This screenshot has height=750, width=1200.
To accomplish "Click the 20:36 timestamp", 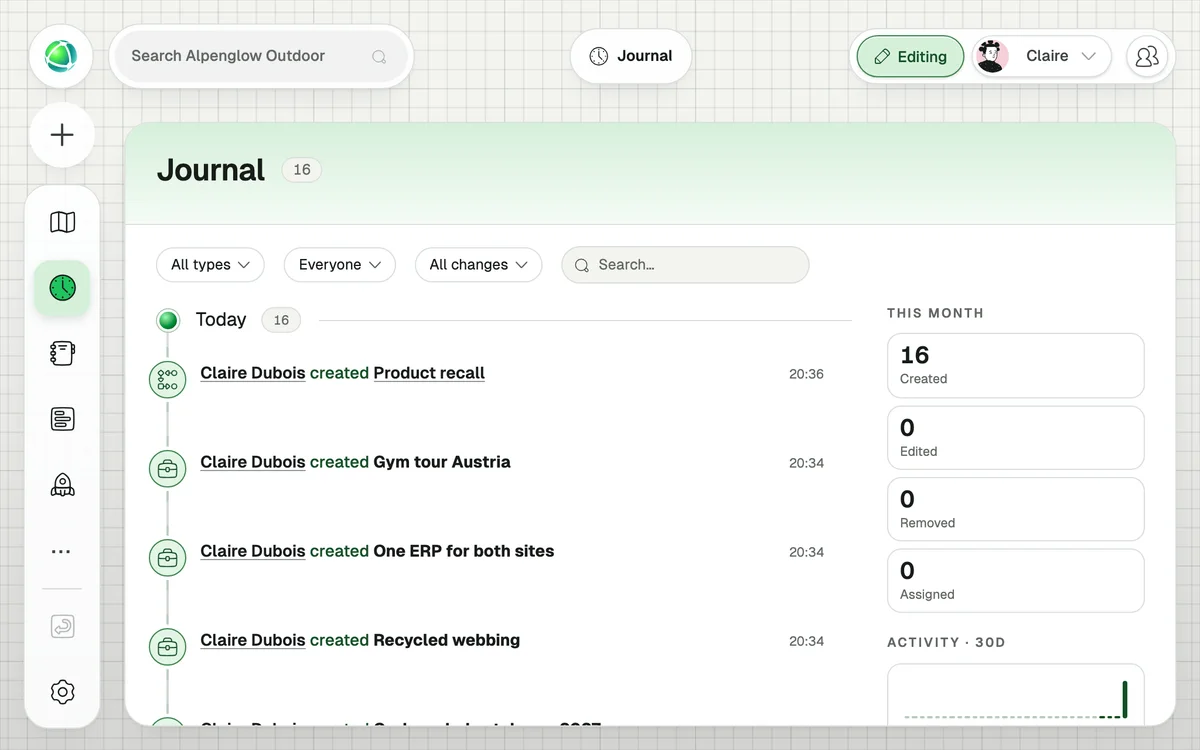I will click(806, 374).
